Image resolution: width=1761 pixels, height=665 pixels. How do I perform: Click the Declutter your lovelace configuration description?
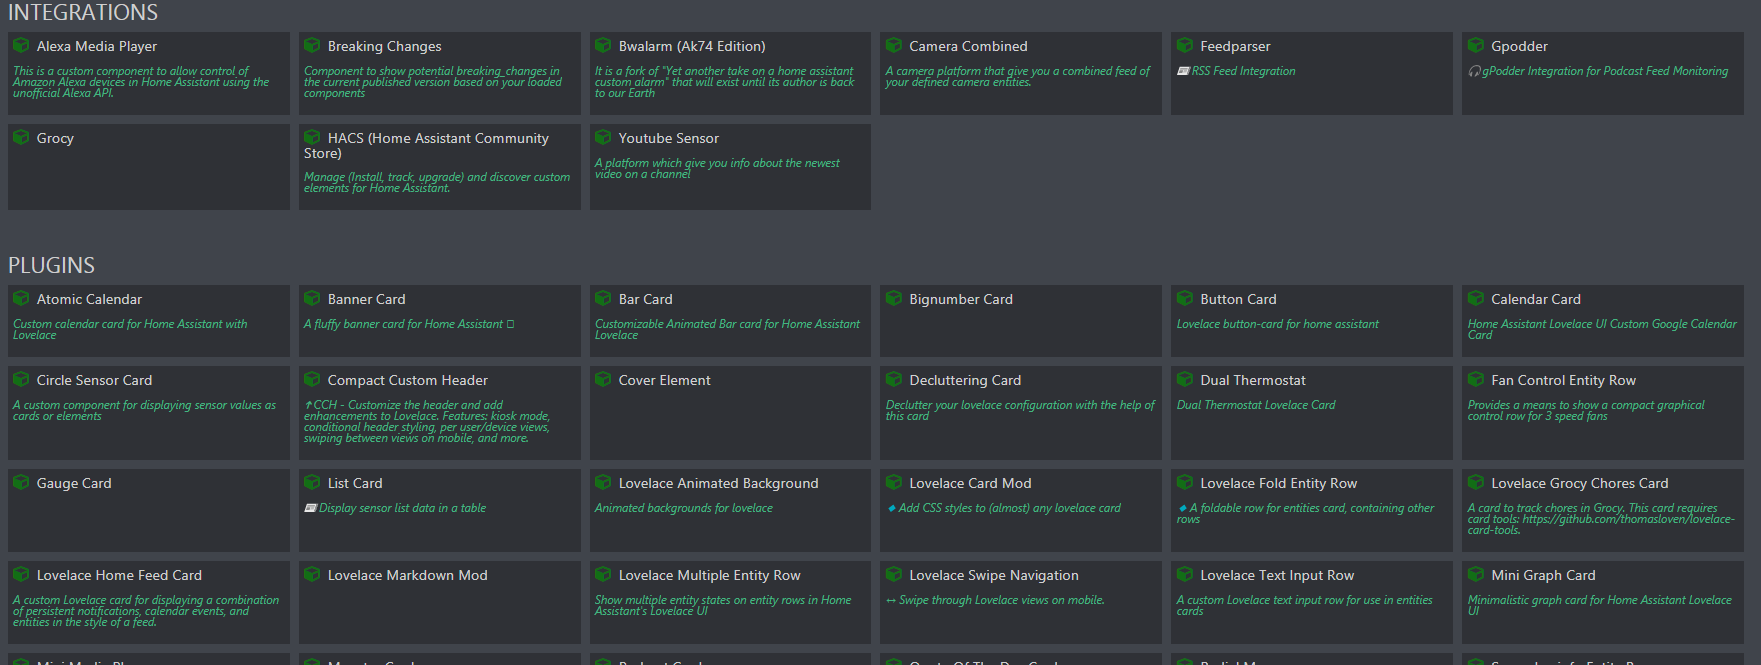(1020, 410)
